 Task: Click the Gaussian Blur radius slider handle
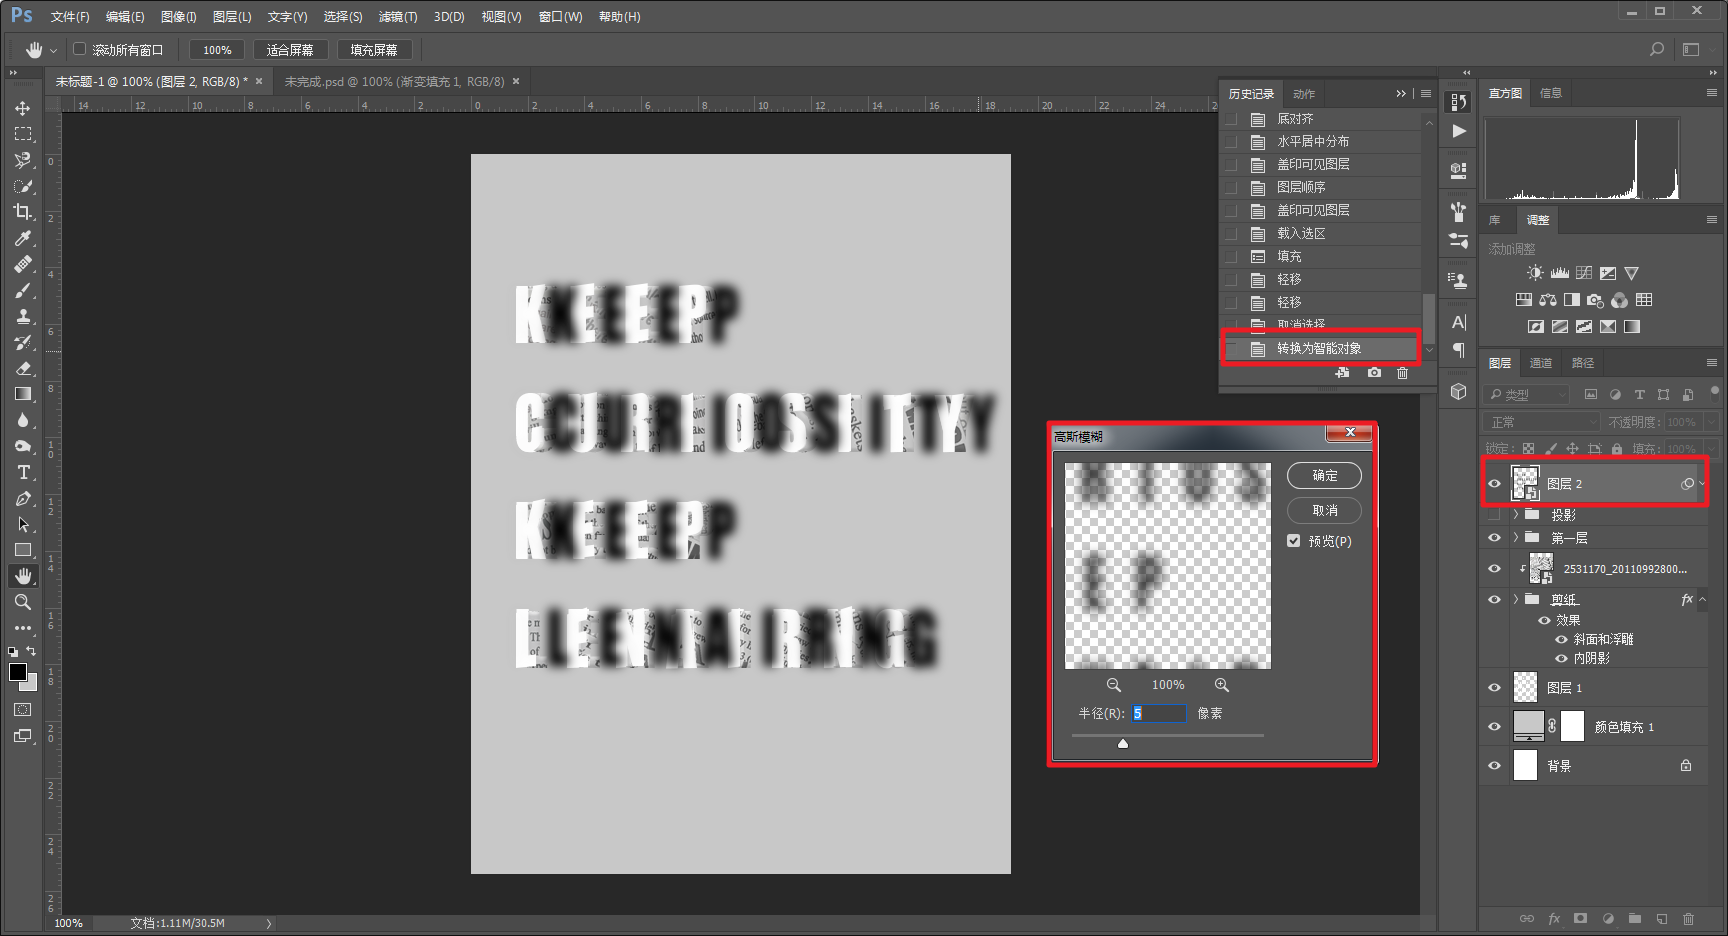pyautogui.click(x=1123, y=743)
